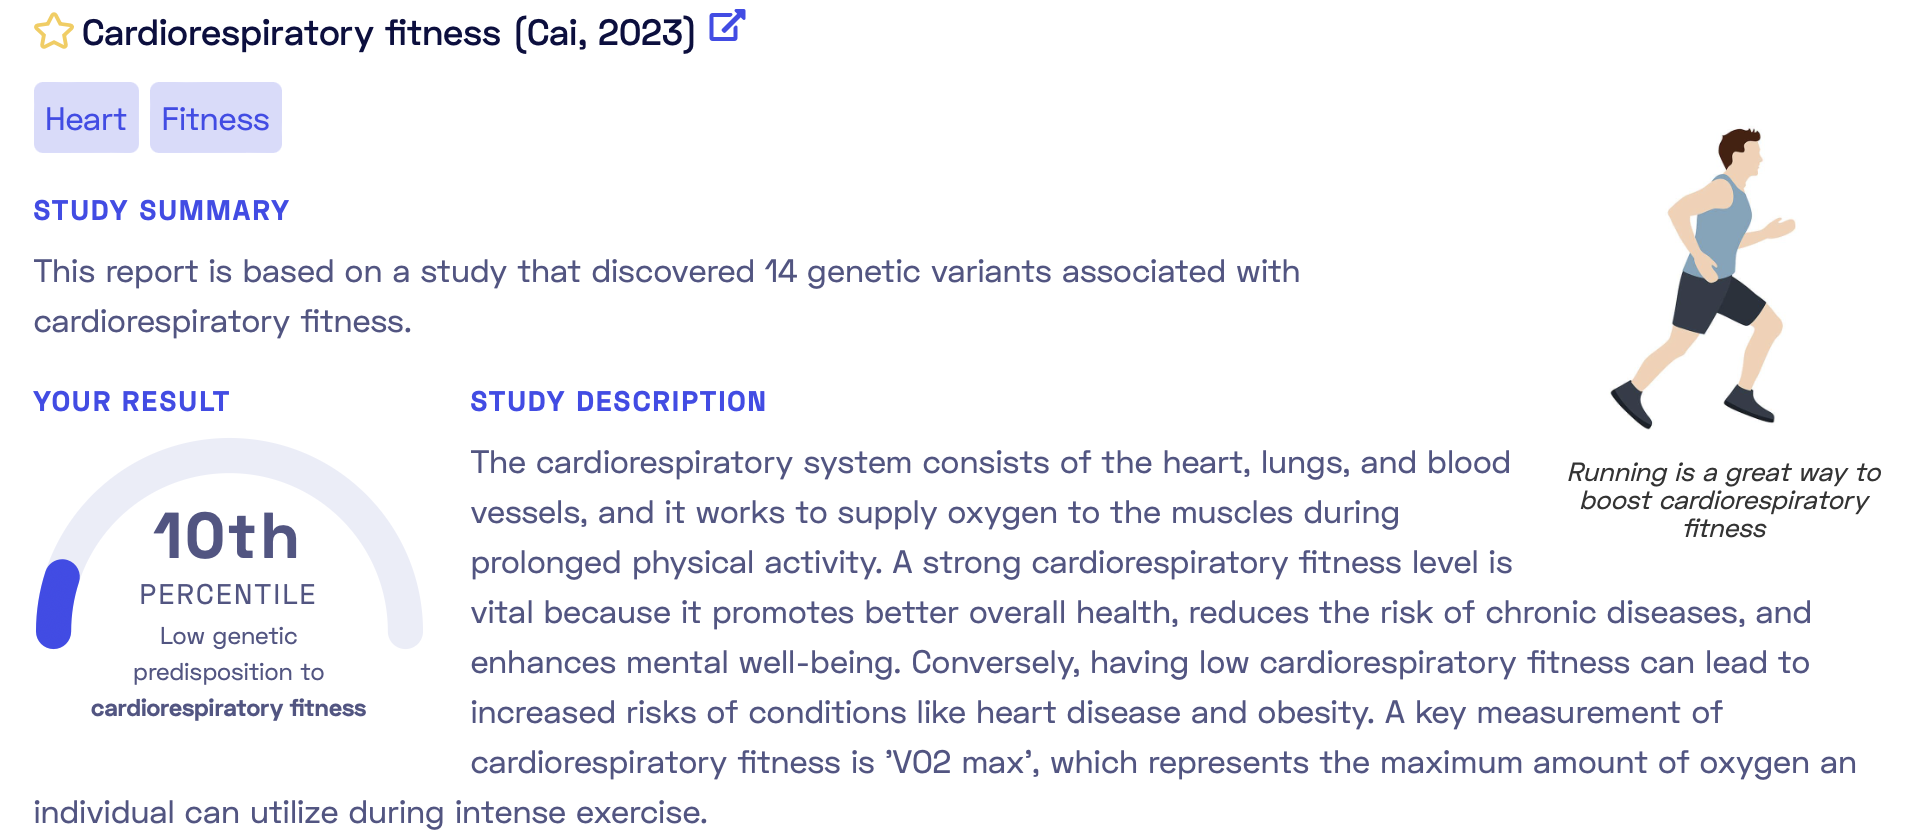Click the Cardiorespiratory fitness (Cai, 2023) title

(388, 33)
